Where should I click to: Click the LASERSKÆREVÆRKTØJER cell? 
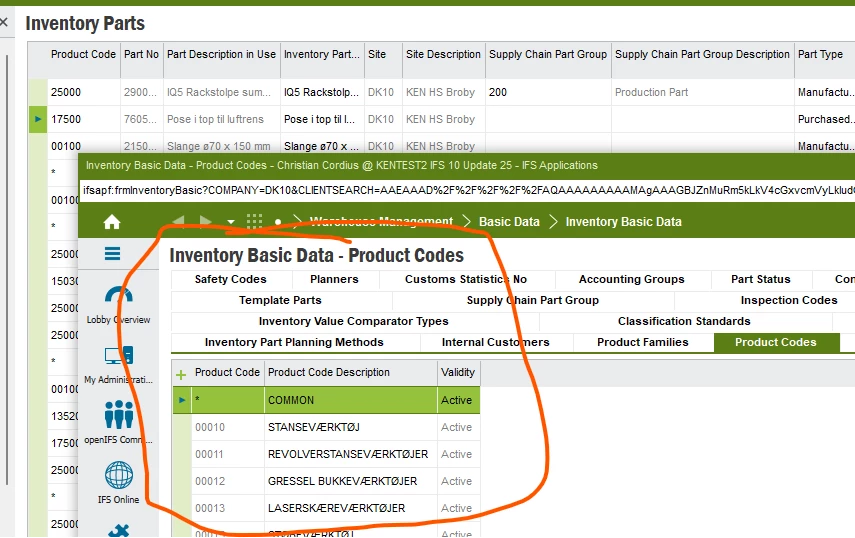pos(351,508)
